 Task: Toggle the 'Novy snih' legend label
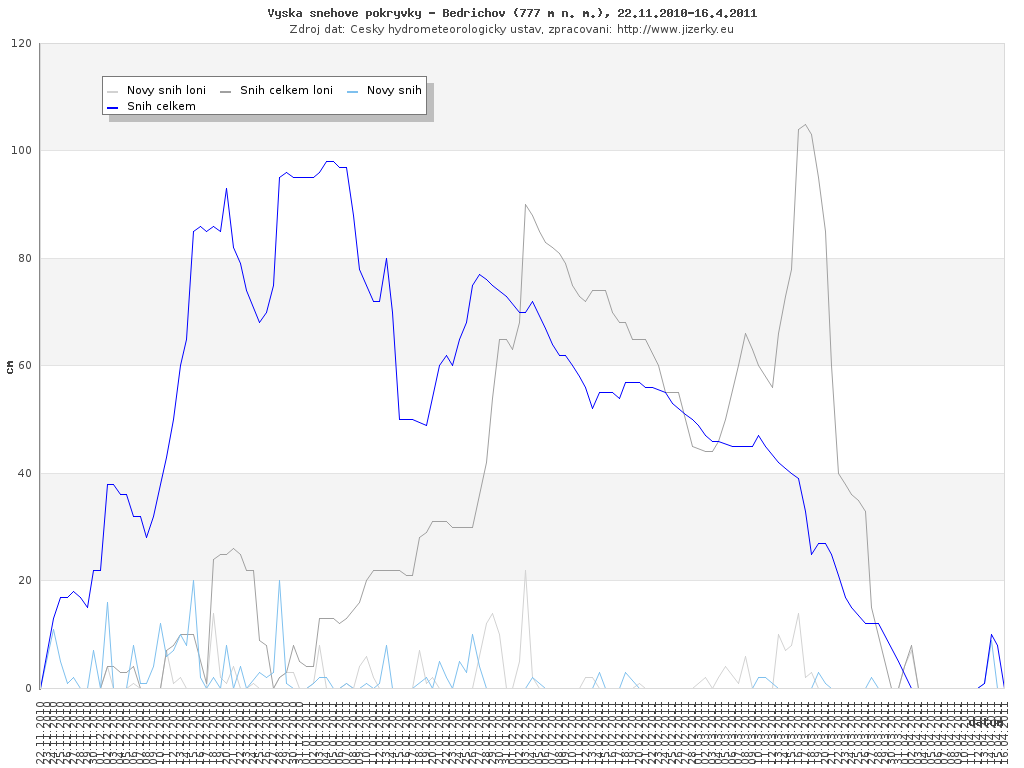pos(394,90)
